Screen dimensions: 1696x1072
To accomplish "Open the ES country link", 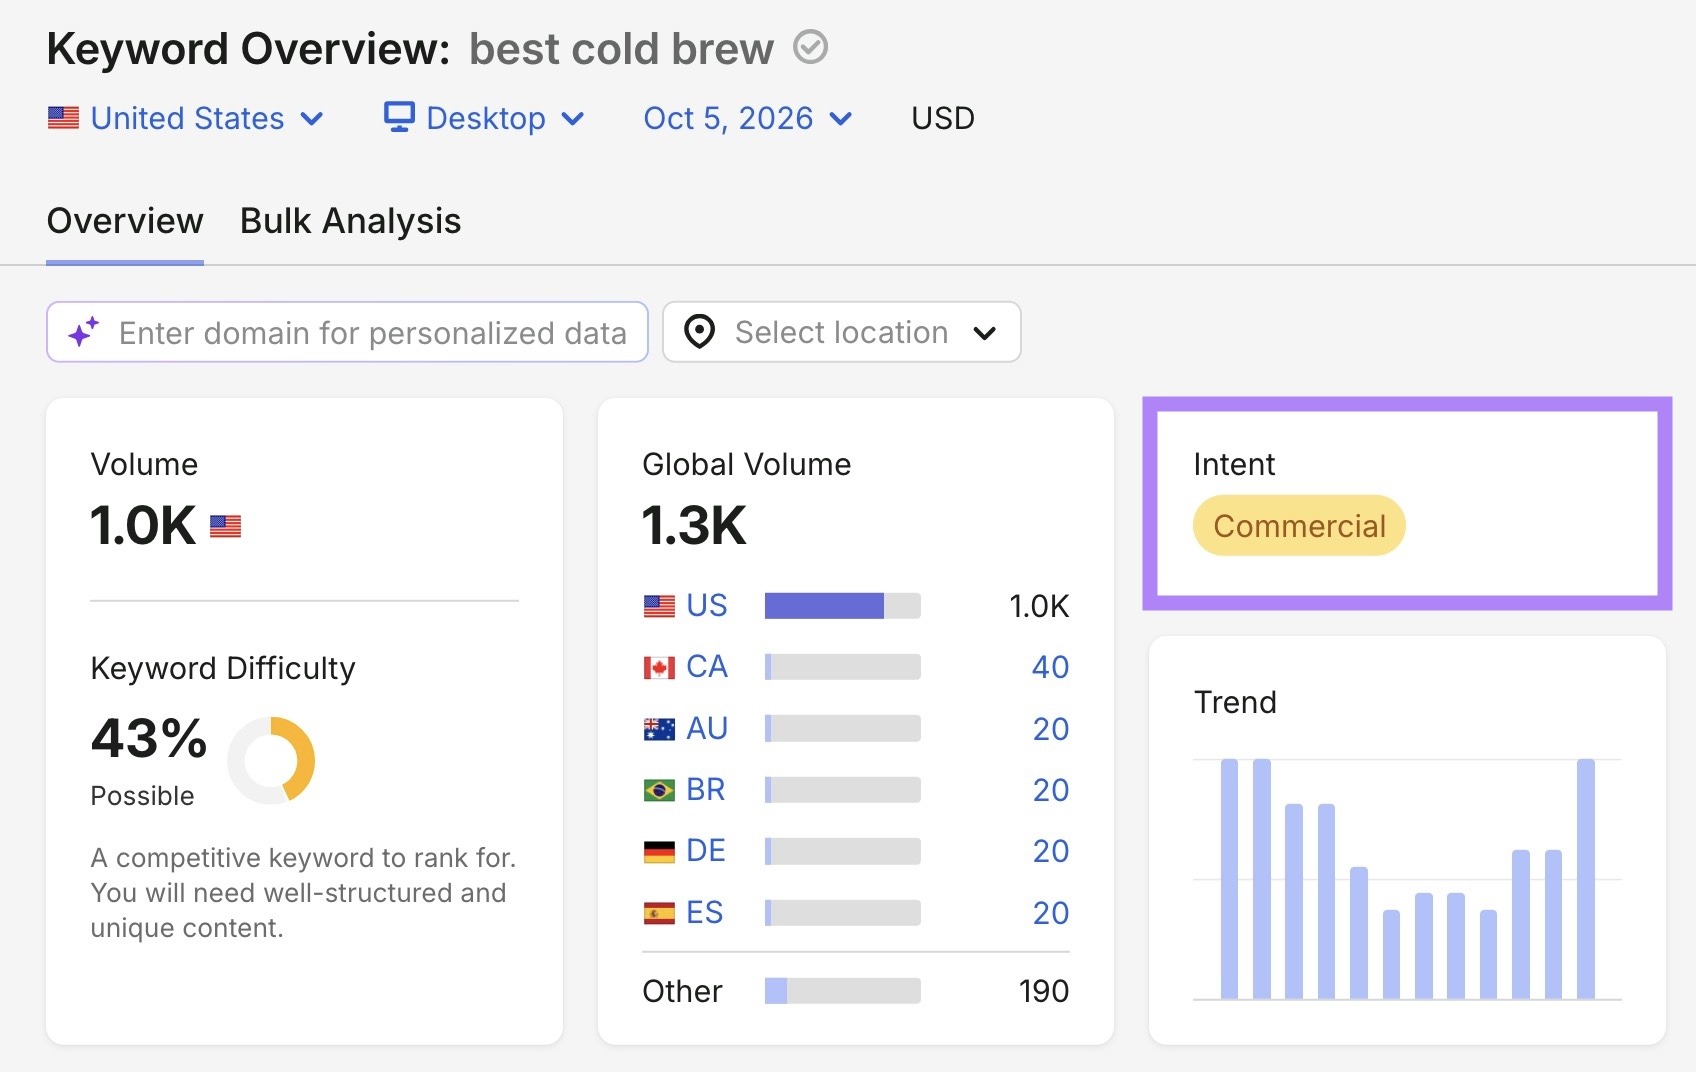I will tap(705, 913).
